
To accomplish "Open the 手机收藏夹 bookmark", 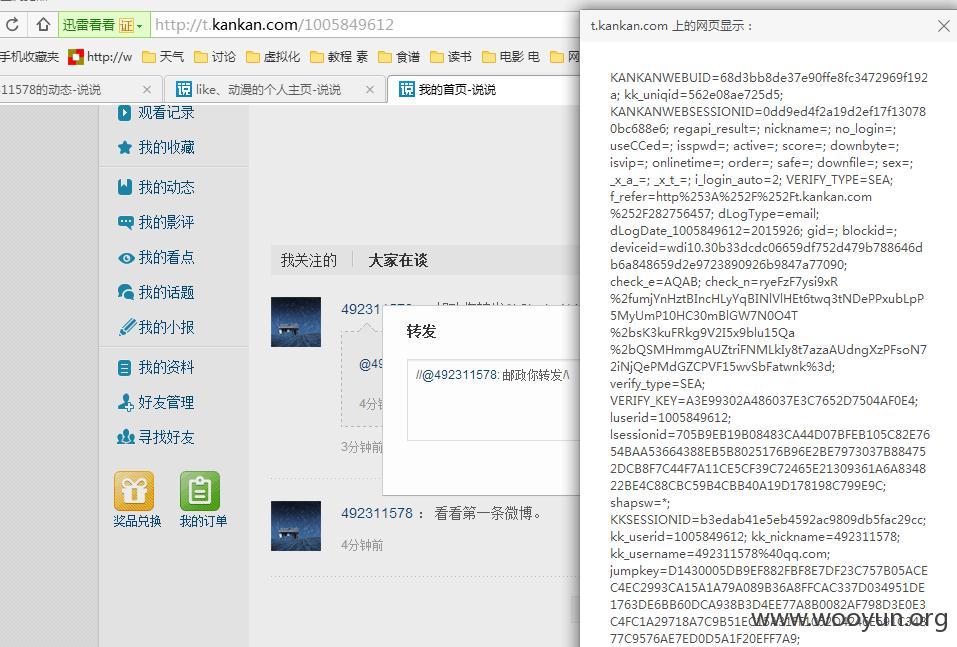I will [29, 57].
